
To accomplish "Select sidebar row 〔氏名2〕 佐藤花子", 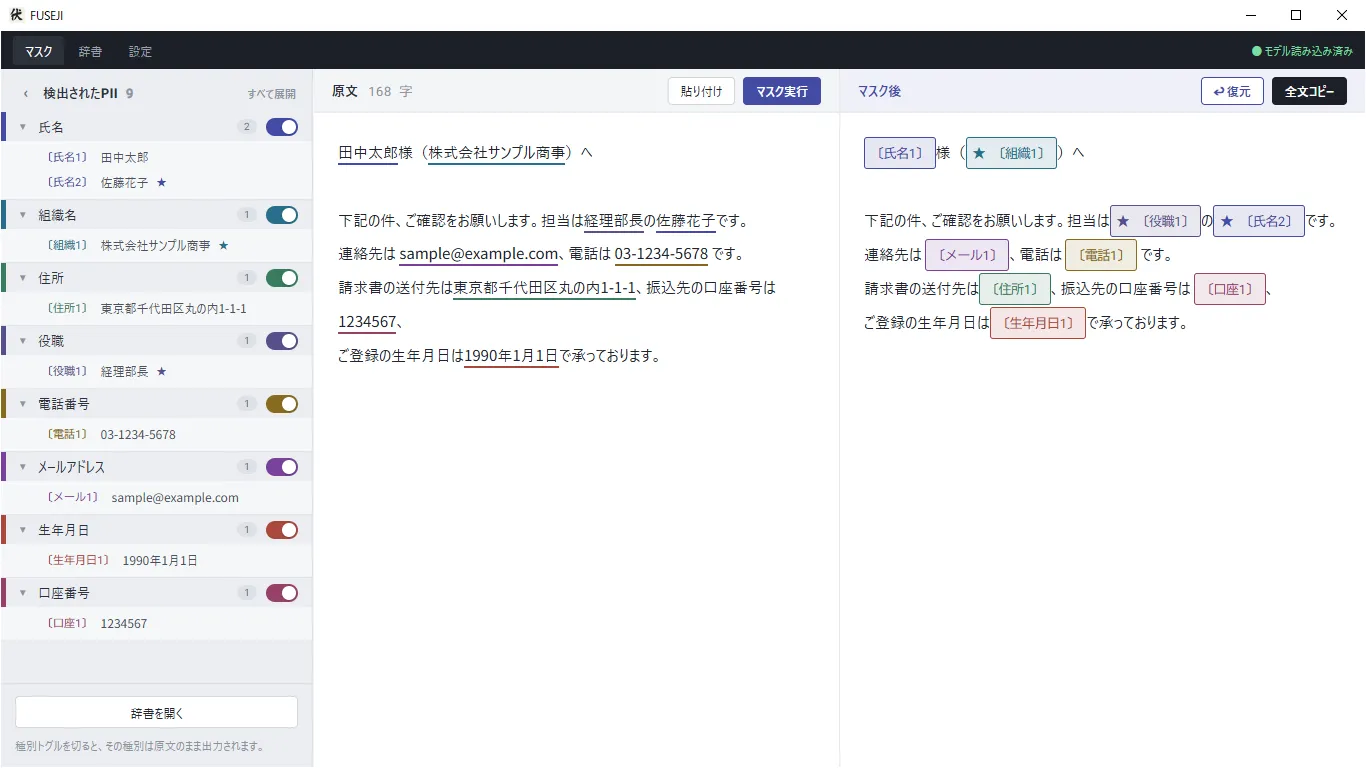I will click(157, 183).
